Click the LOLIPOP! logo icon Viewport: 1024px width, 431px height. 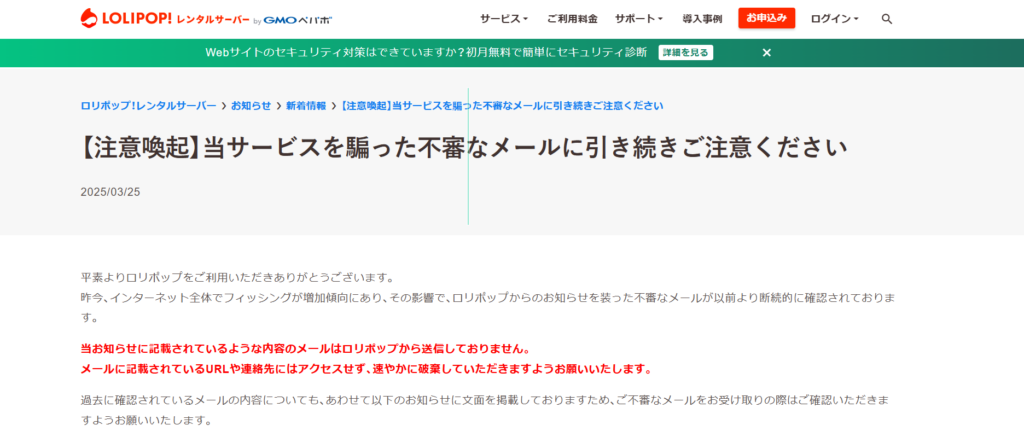click(89, 18)
